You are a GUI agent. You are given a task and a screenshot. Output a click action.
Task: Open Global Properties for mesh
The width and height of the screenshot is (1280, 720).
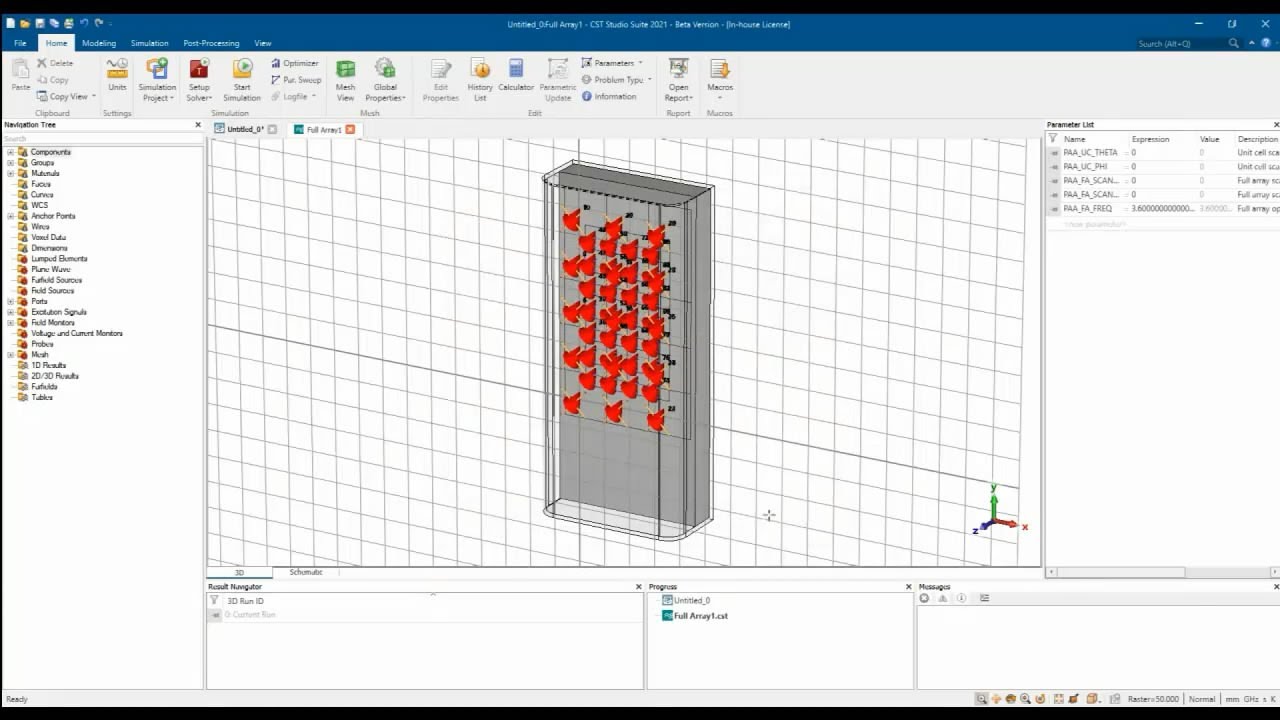point(385,79)
